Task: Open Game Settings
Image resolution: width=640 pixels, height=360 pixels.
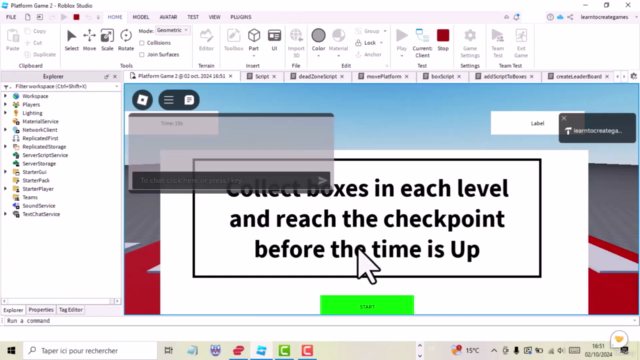Action: click(470, 42)
